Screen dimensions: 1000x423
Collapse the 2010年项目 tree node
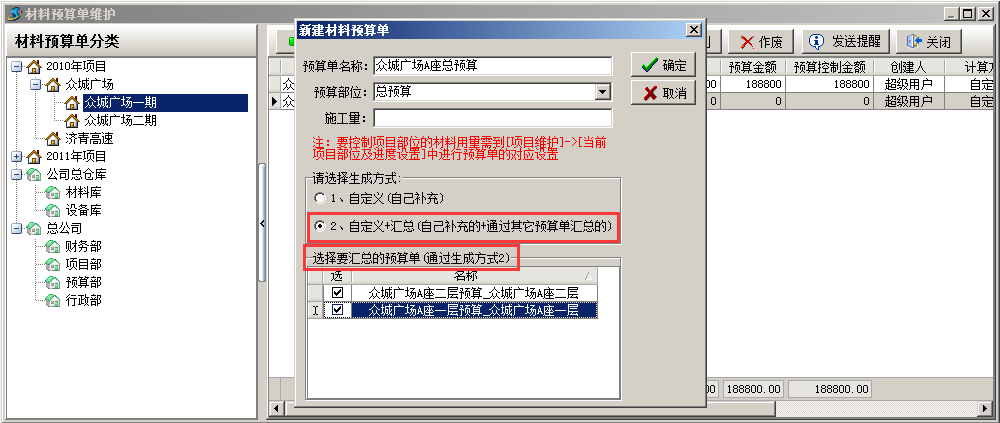[x=17, y=66]
